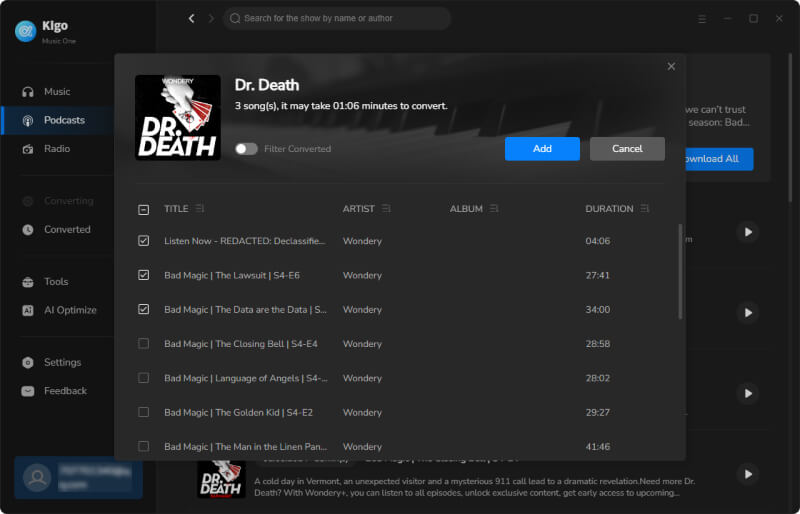Screen dimensions: 800x514
Task: Click the Radio icon in sidebar
Action: (x=28, y=149)
